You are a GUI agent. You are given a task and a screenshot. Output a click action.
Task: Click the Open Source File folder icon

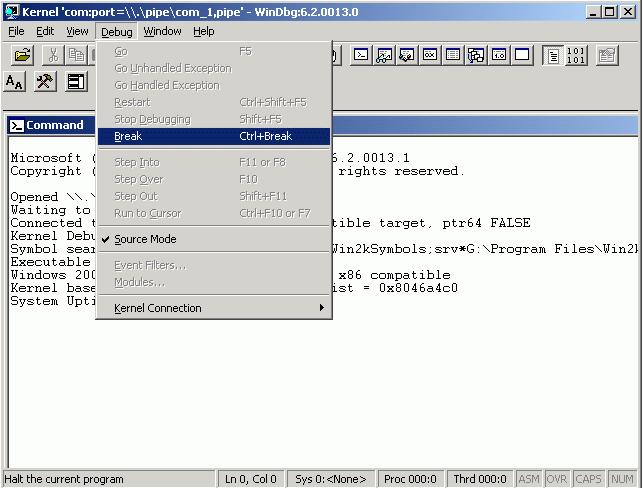click(23, 55)
